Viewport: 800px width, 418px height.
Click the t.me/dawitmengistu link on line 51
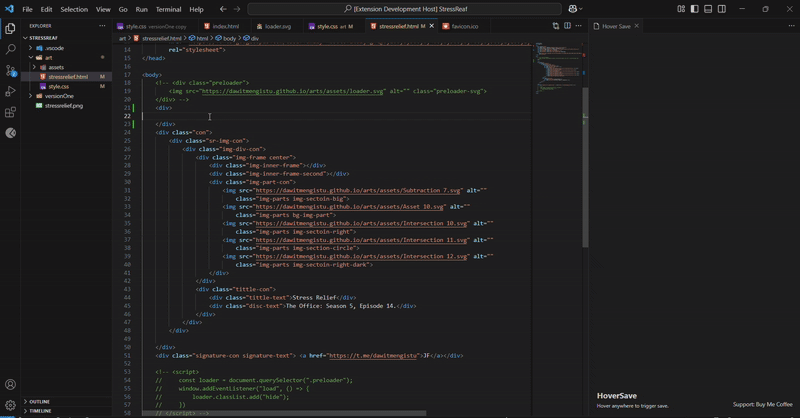point(373,356)
